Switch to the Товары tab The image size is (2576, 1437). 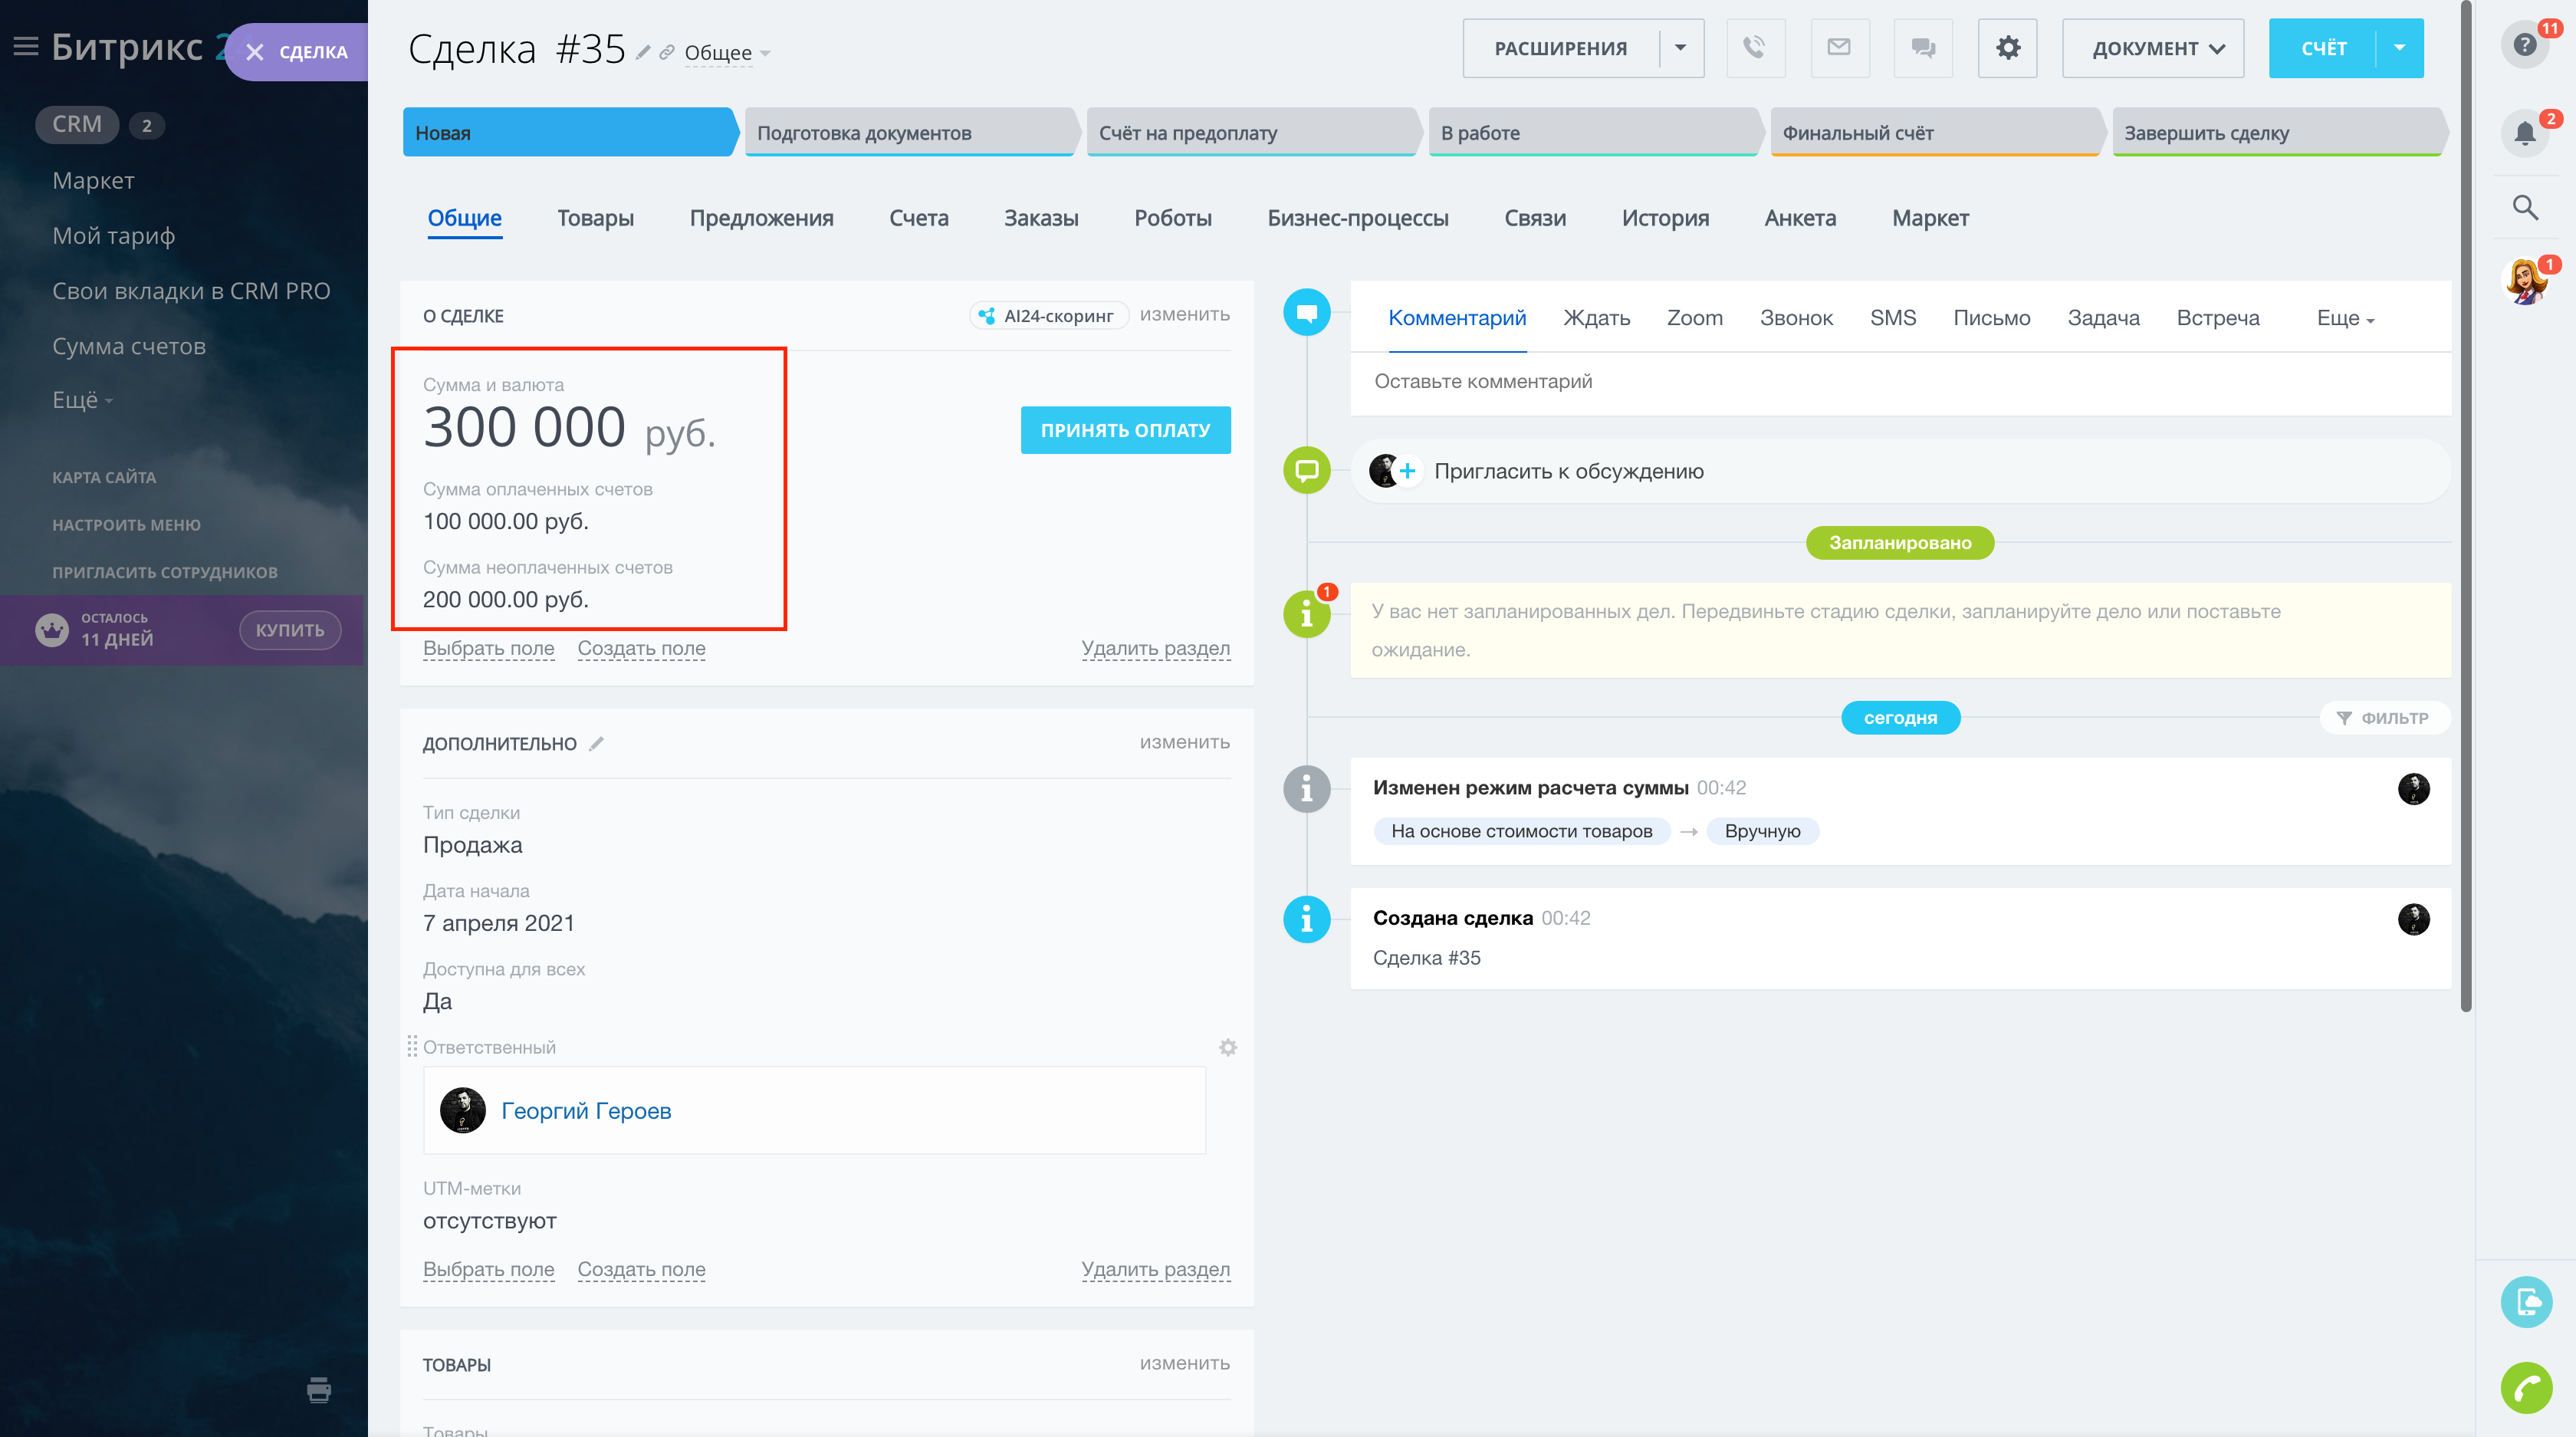595,218
